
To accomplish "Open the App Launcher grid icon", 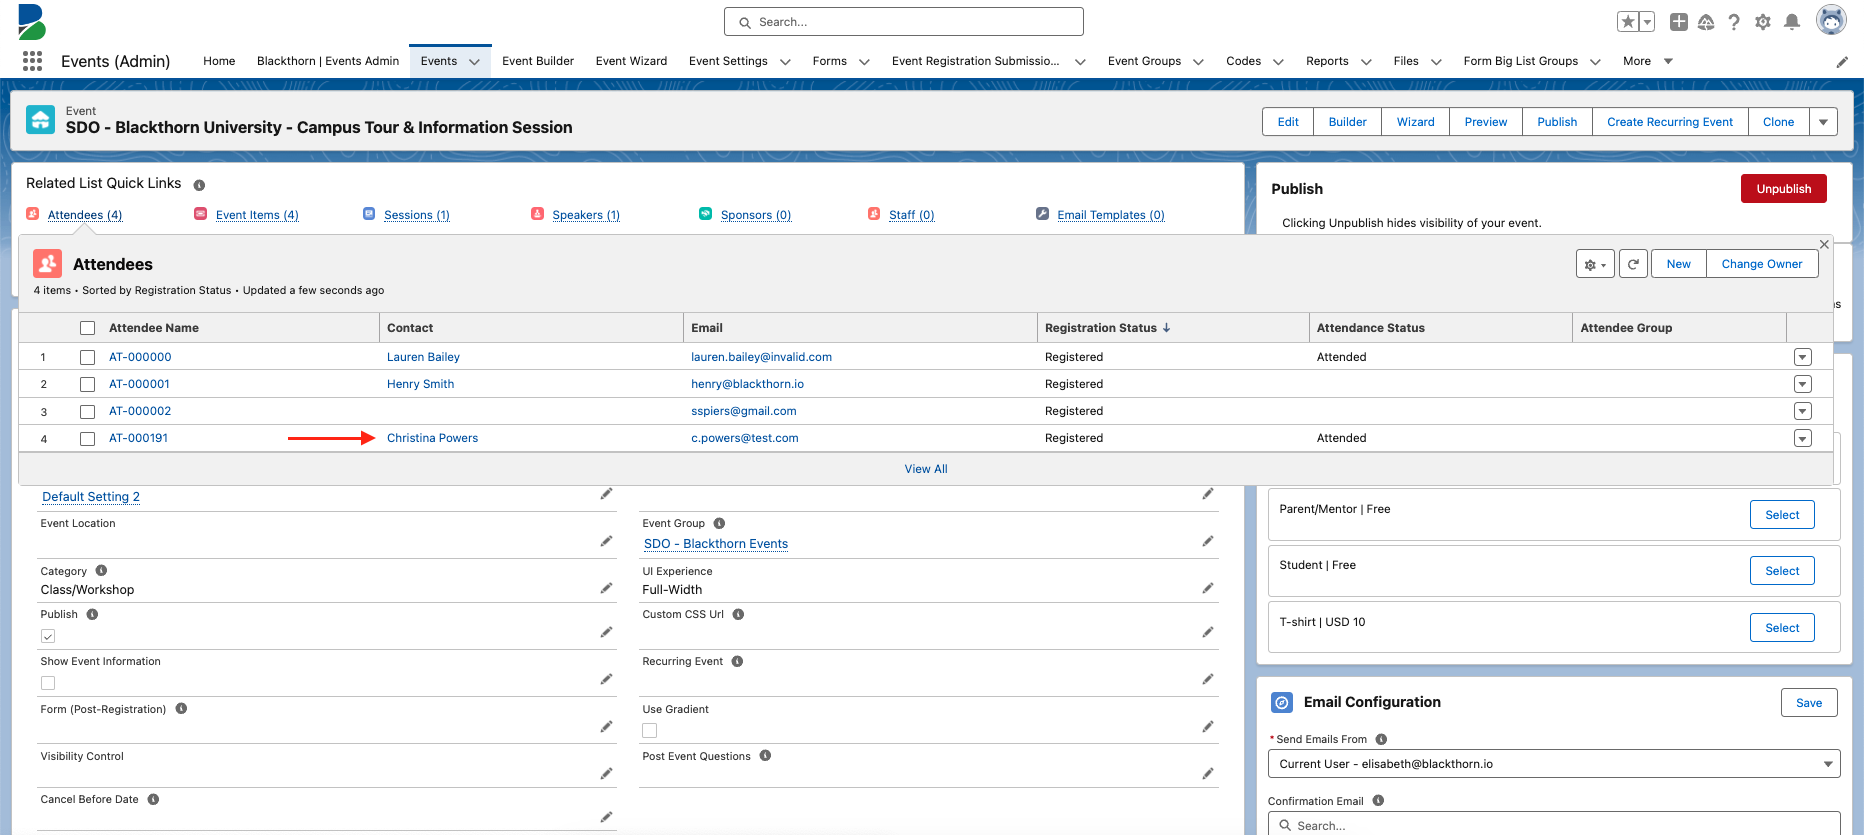I will (32, 61).
